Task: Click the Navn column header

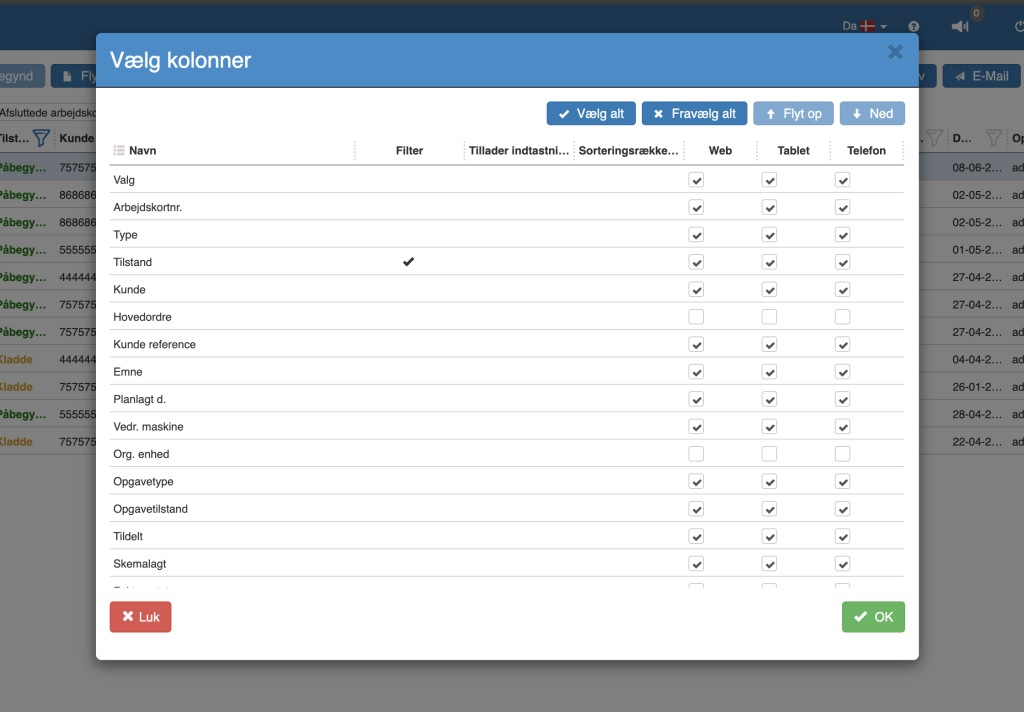Action: 142,150
